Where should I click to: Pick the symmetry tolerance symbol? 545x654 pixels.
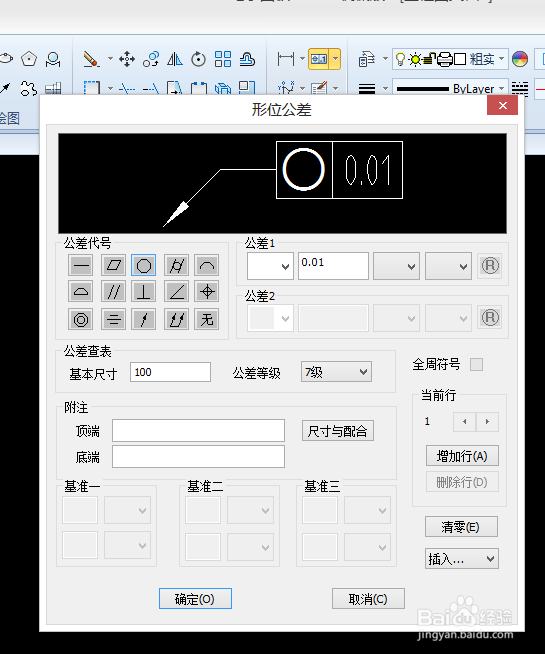pos(113,319)
